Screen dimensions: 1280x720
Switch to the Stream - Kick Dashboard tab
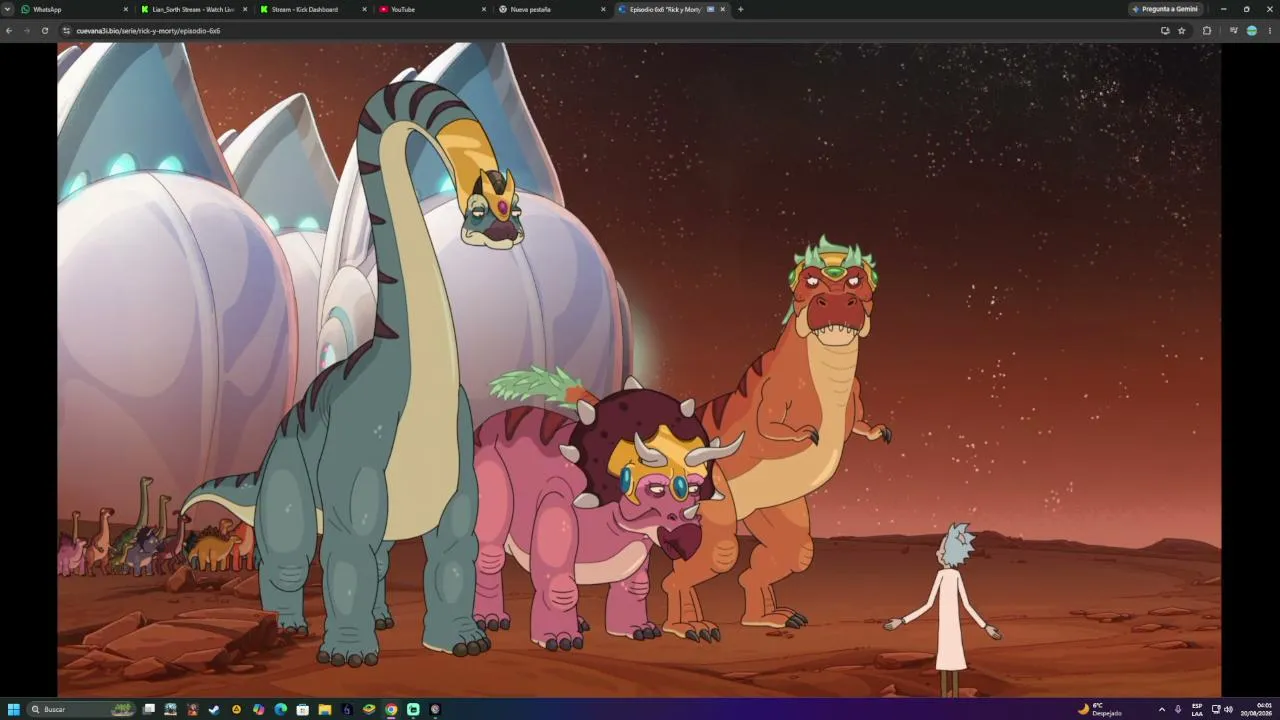coord(313,9)
